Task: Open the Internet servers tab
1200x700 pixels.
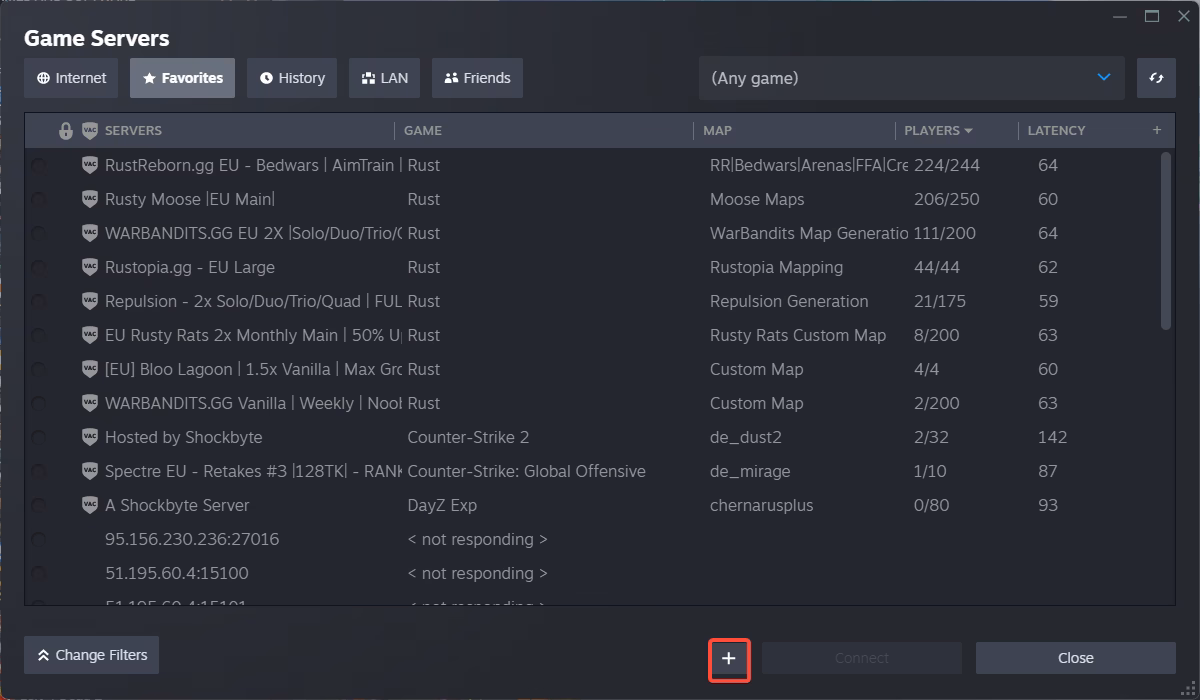Action: pos(71,78)
